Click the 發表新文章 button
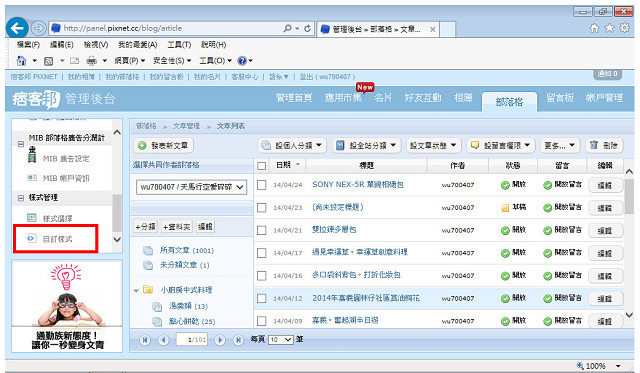The image size is (640, 373). coord(164,145)
